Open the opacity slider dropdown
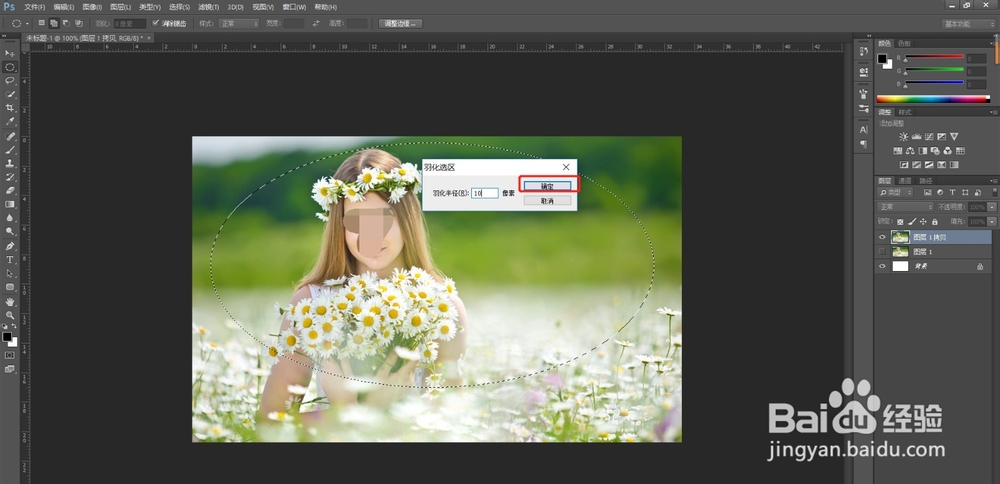The width and height of the screenshot is (1000, 484). (x=992, y=207)
